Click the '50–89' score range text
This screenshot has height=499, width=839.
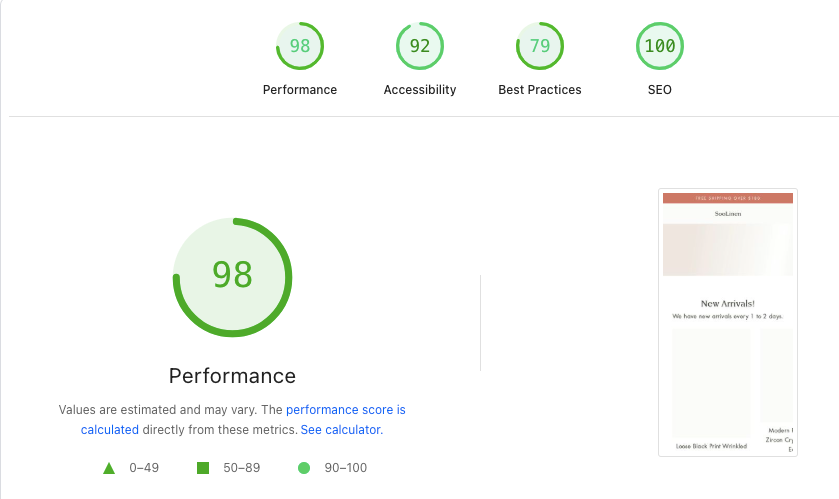click(x=242, y=468)
